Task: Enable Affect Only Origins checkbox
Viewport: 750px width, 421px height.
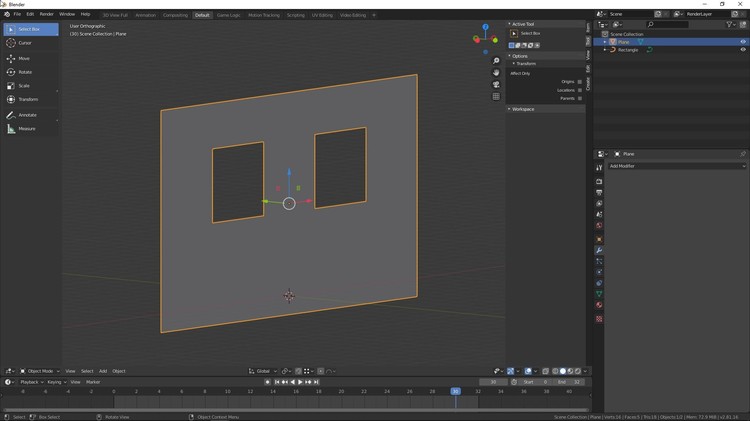Action: pos(580,82)
